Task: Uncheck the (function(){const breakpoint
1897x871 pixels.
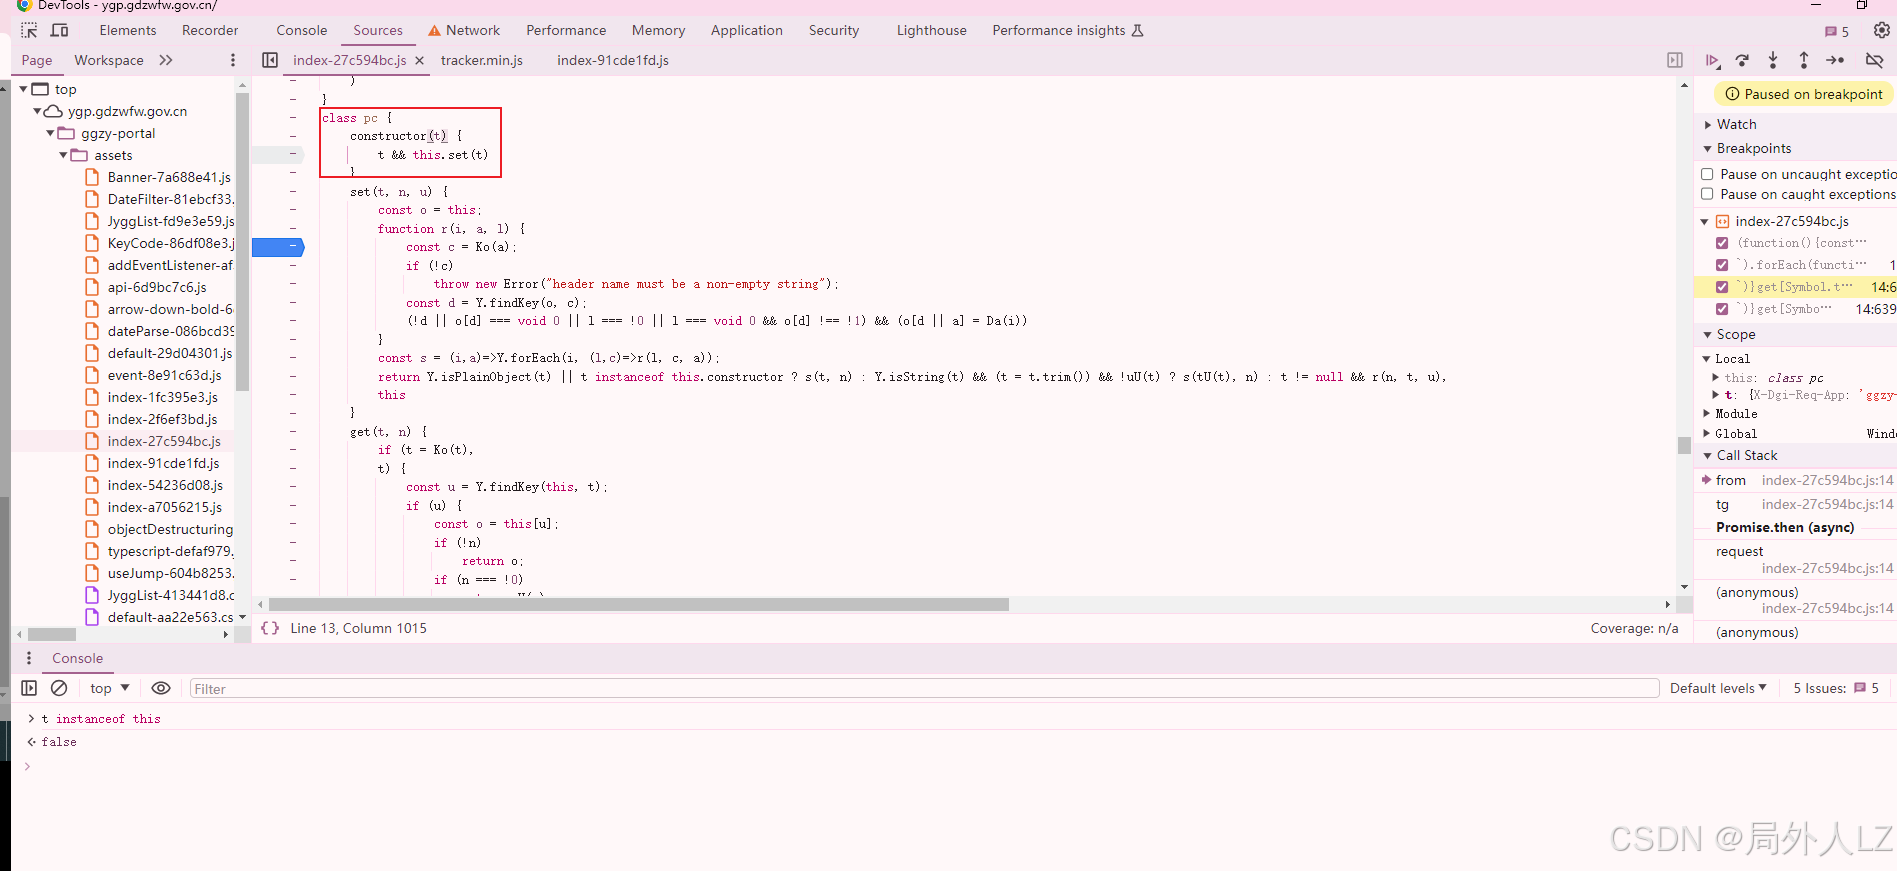Action: pos(1722,243)
